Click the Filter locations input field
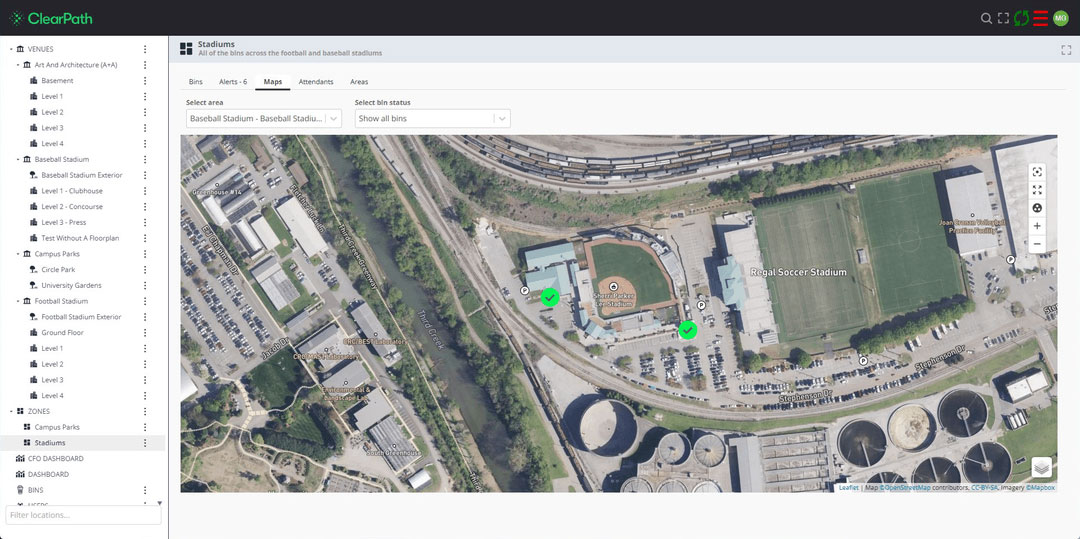 83,515
